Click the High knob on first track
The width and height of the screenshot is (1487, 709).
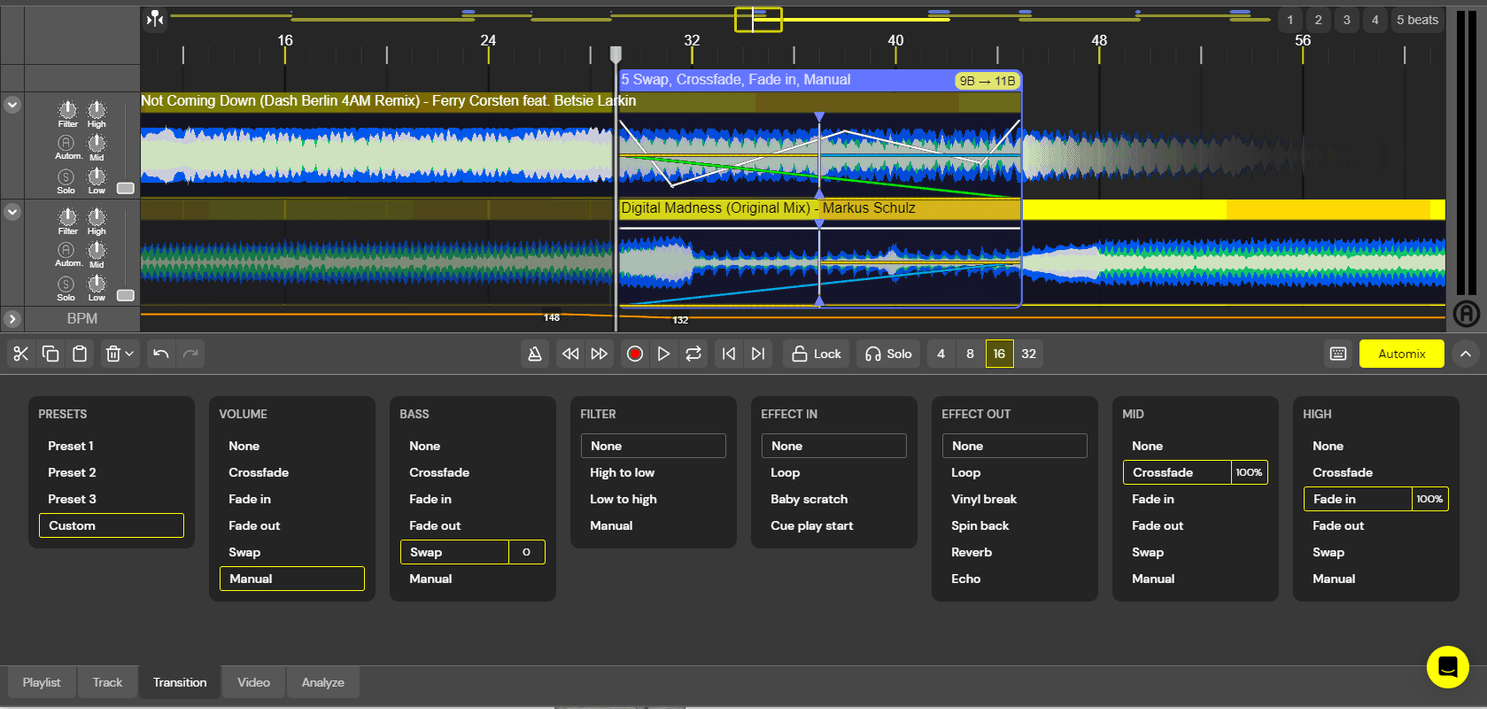pyautogui.click(x=96, y=110)
